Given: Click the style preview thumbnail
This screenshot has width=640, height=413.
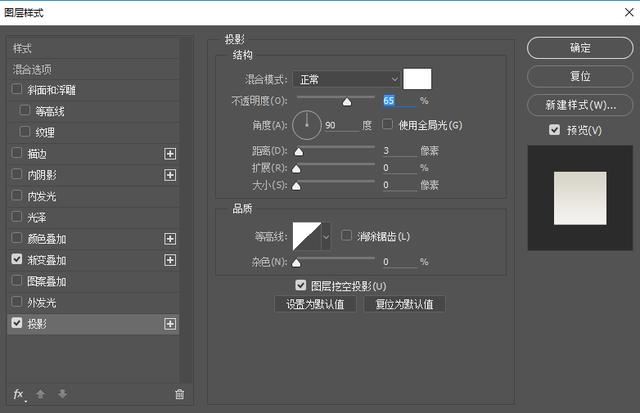Looking at the screenshot, I should pyautogui.click(x=580, y=198).
